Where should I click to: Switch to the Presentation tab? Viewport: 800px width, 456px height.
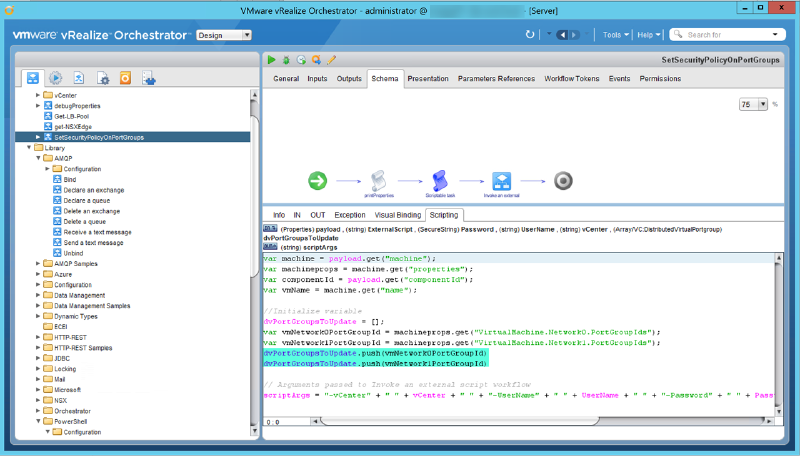428,79
